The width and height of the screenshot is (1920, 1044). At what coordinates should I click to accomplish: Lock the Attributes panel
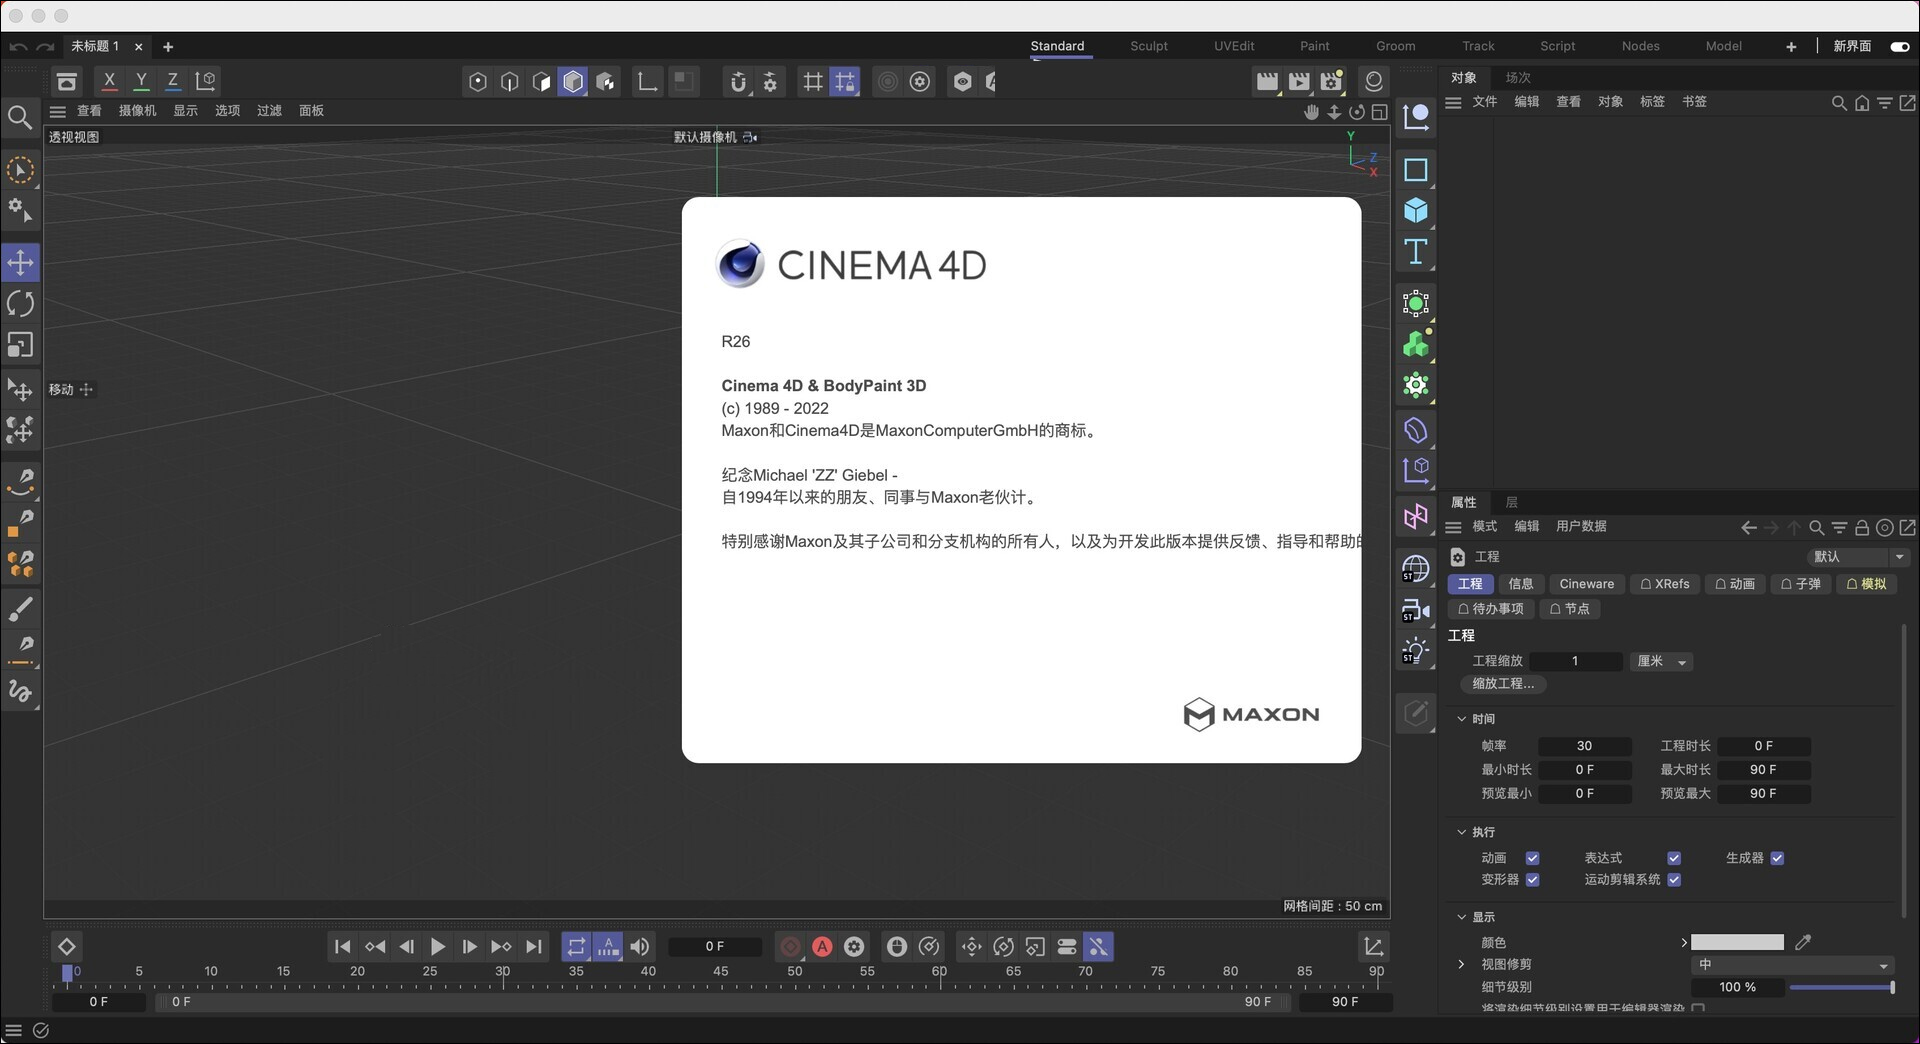pyautogui.click(x=1862, y=527)
